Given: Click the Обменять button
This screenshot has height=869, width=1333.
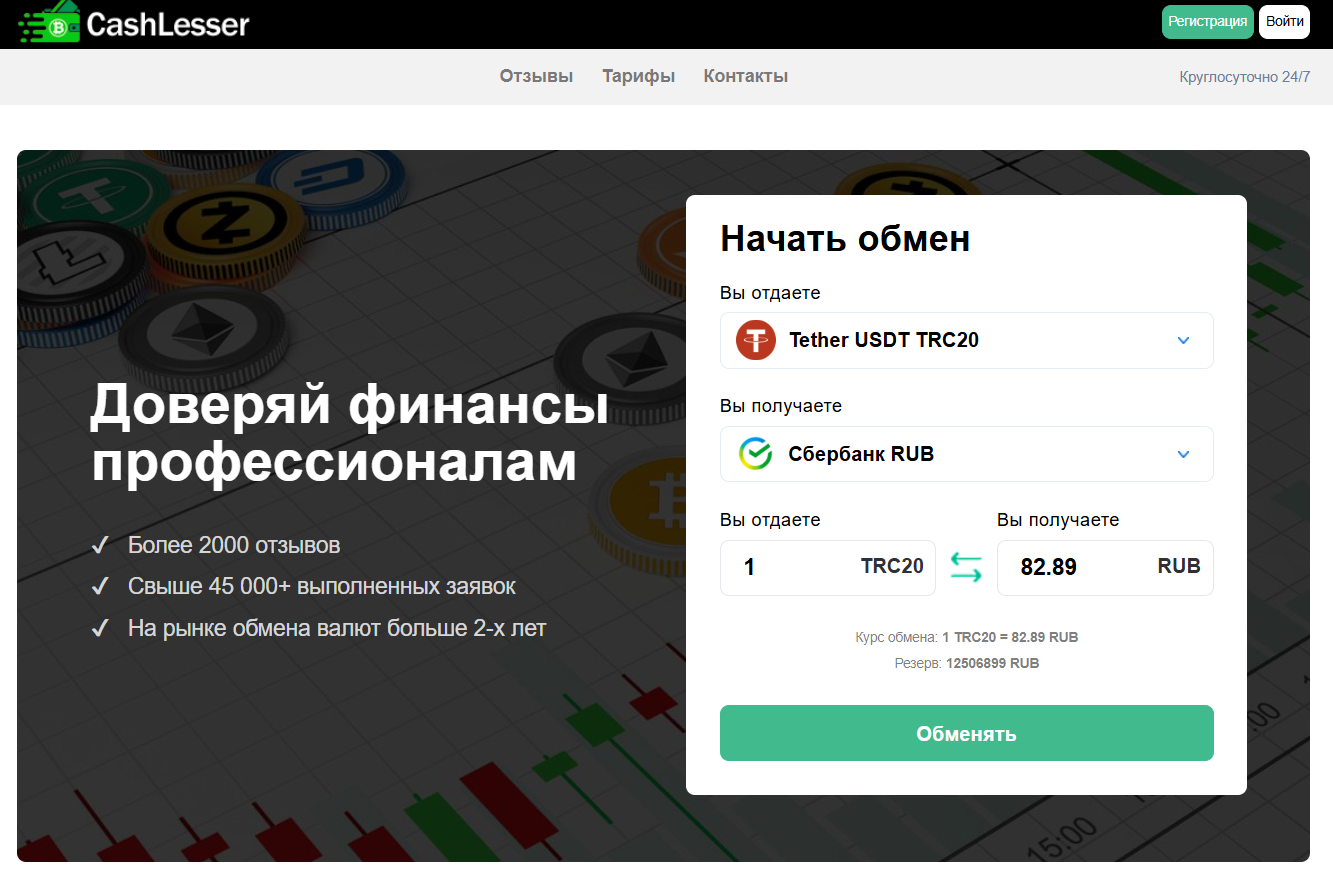Looking at the screenshot, I should (x=966, y=733).
